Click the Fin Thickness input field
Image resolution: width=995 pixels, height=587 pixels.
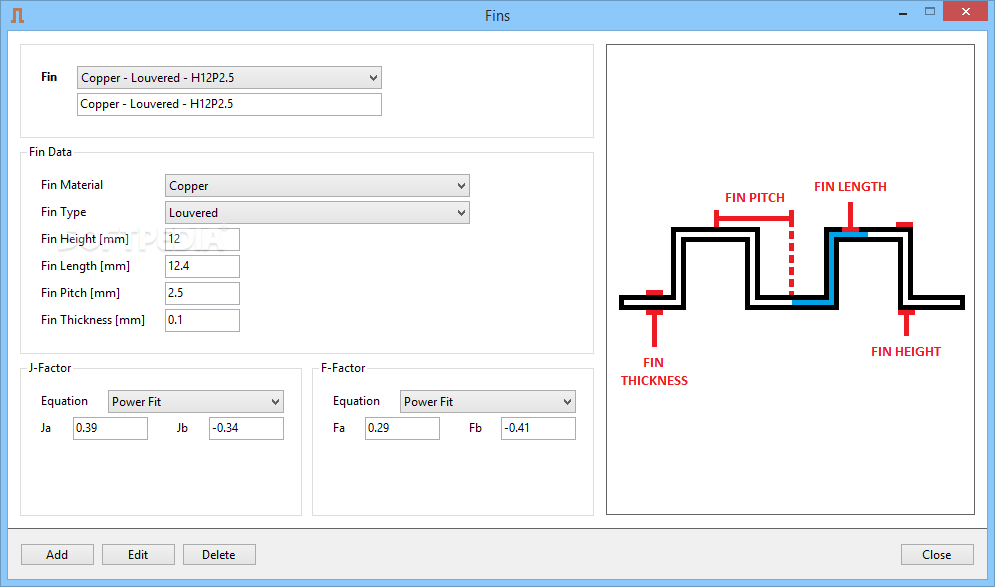click(202, 320)
